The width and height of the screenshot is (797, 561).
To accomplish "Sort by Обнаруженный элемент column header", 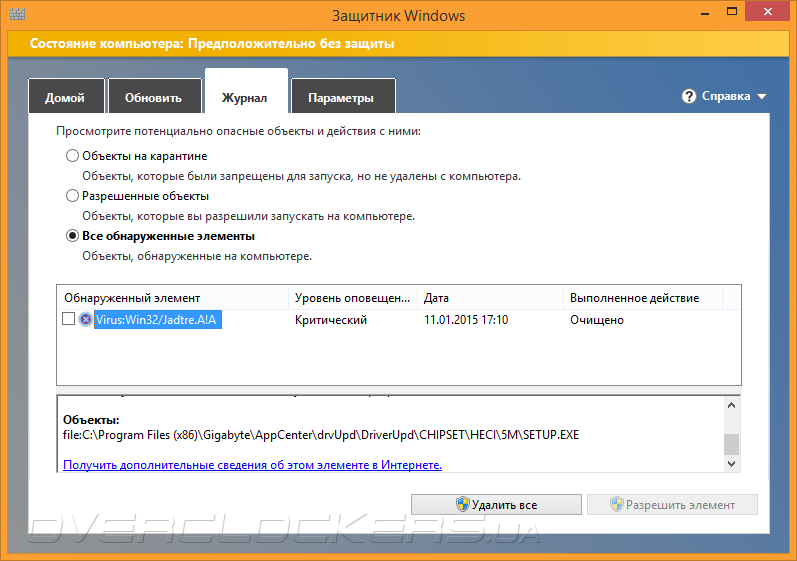I will [x=172, y=298].
